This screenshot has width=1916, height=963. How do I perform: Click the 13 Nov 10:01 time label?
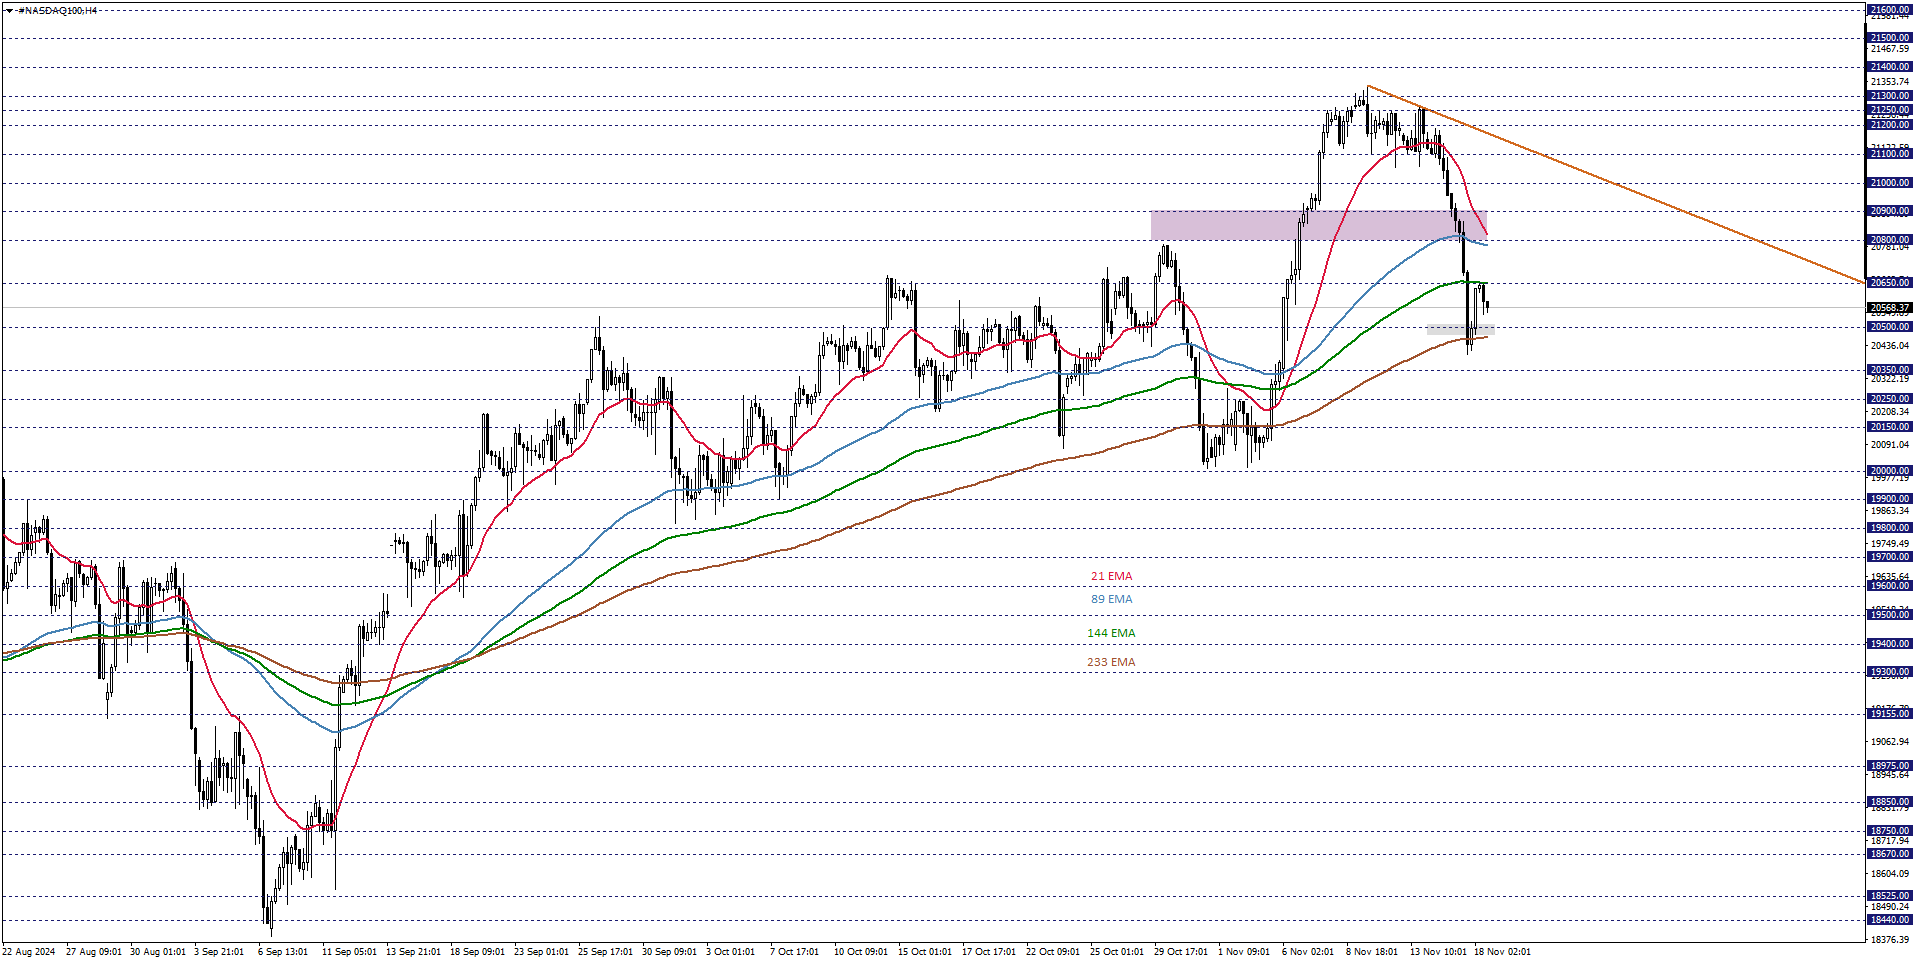1438,952
